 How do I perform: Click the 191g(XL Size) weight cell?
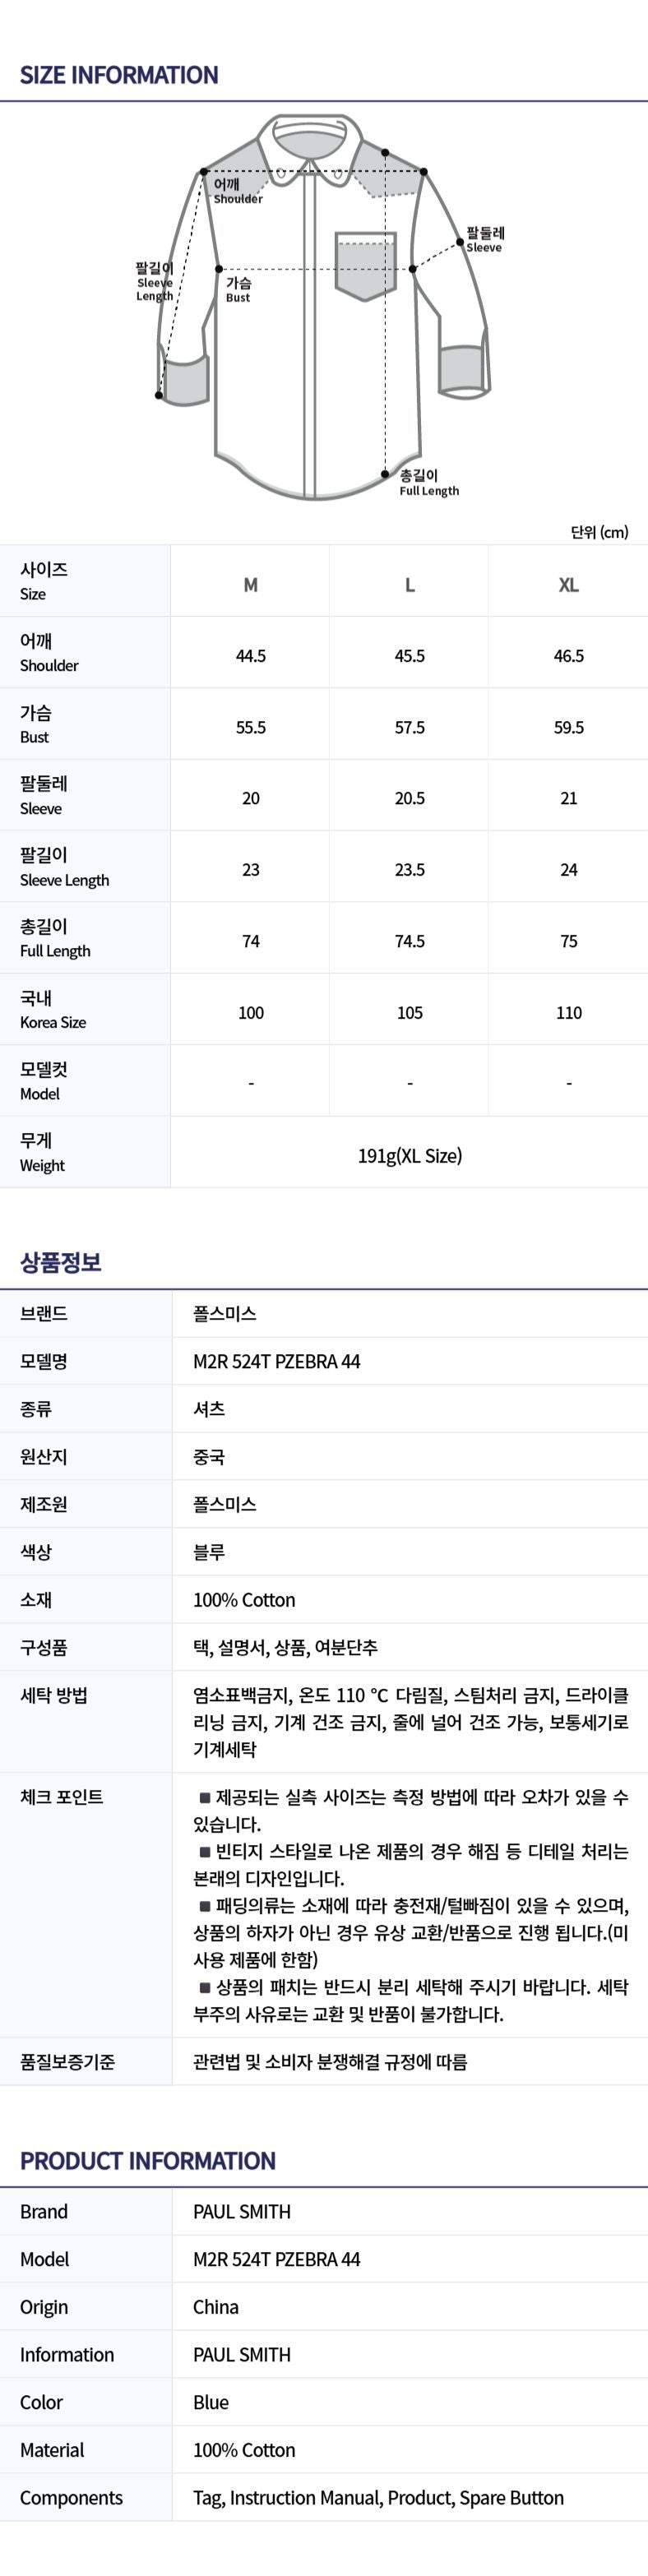pos(409,1155)
